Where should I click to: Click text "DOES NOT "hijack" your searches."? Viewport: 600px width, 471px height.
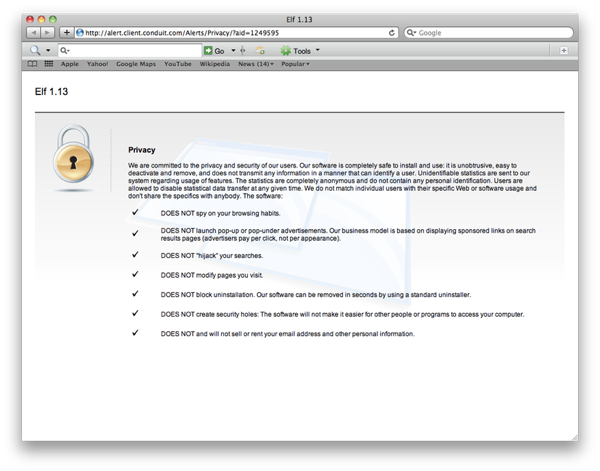coord(212,256)
